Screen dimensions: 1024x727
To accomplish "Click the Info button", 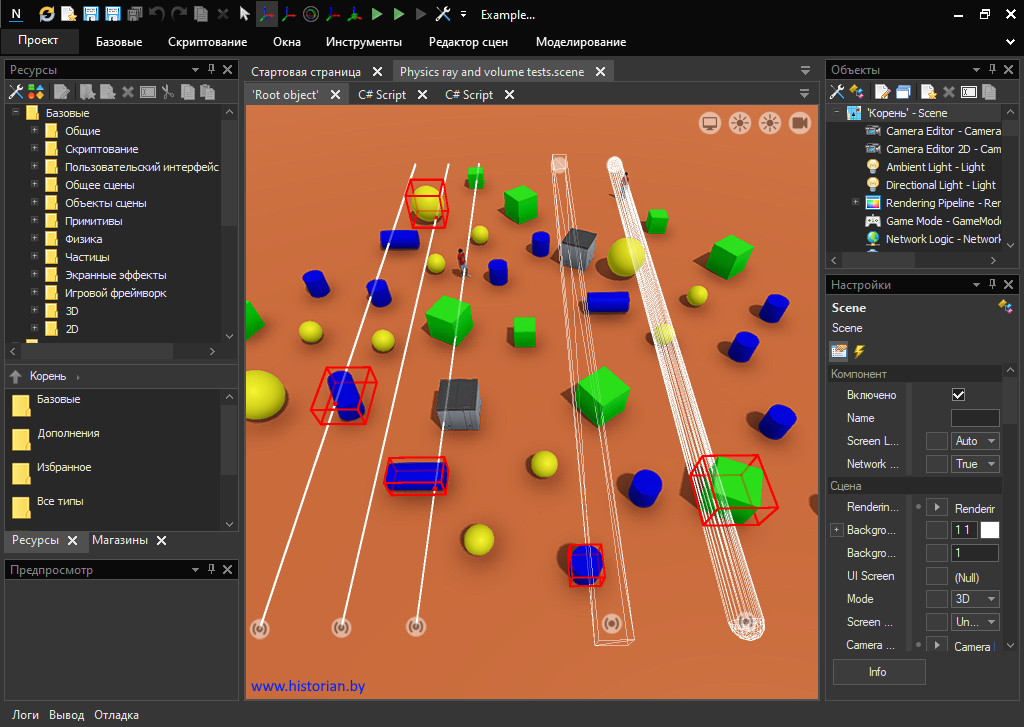I will 878,672.
